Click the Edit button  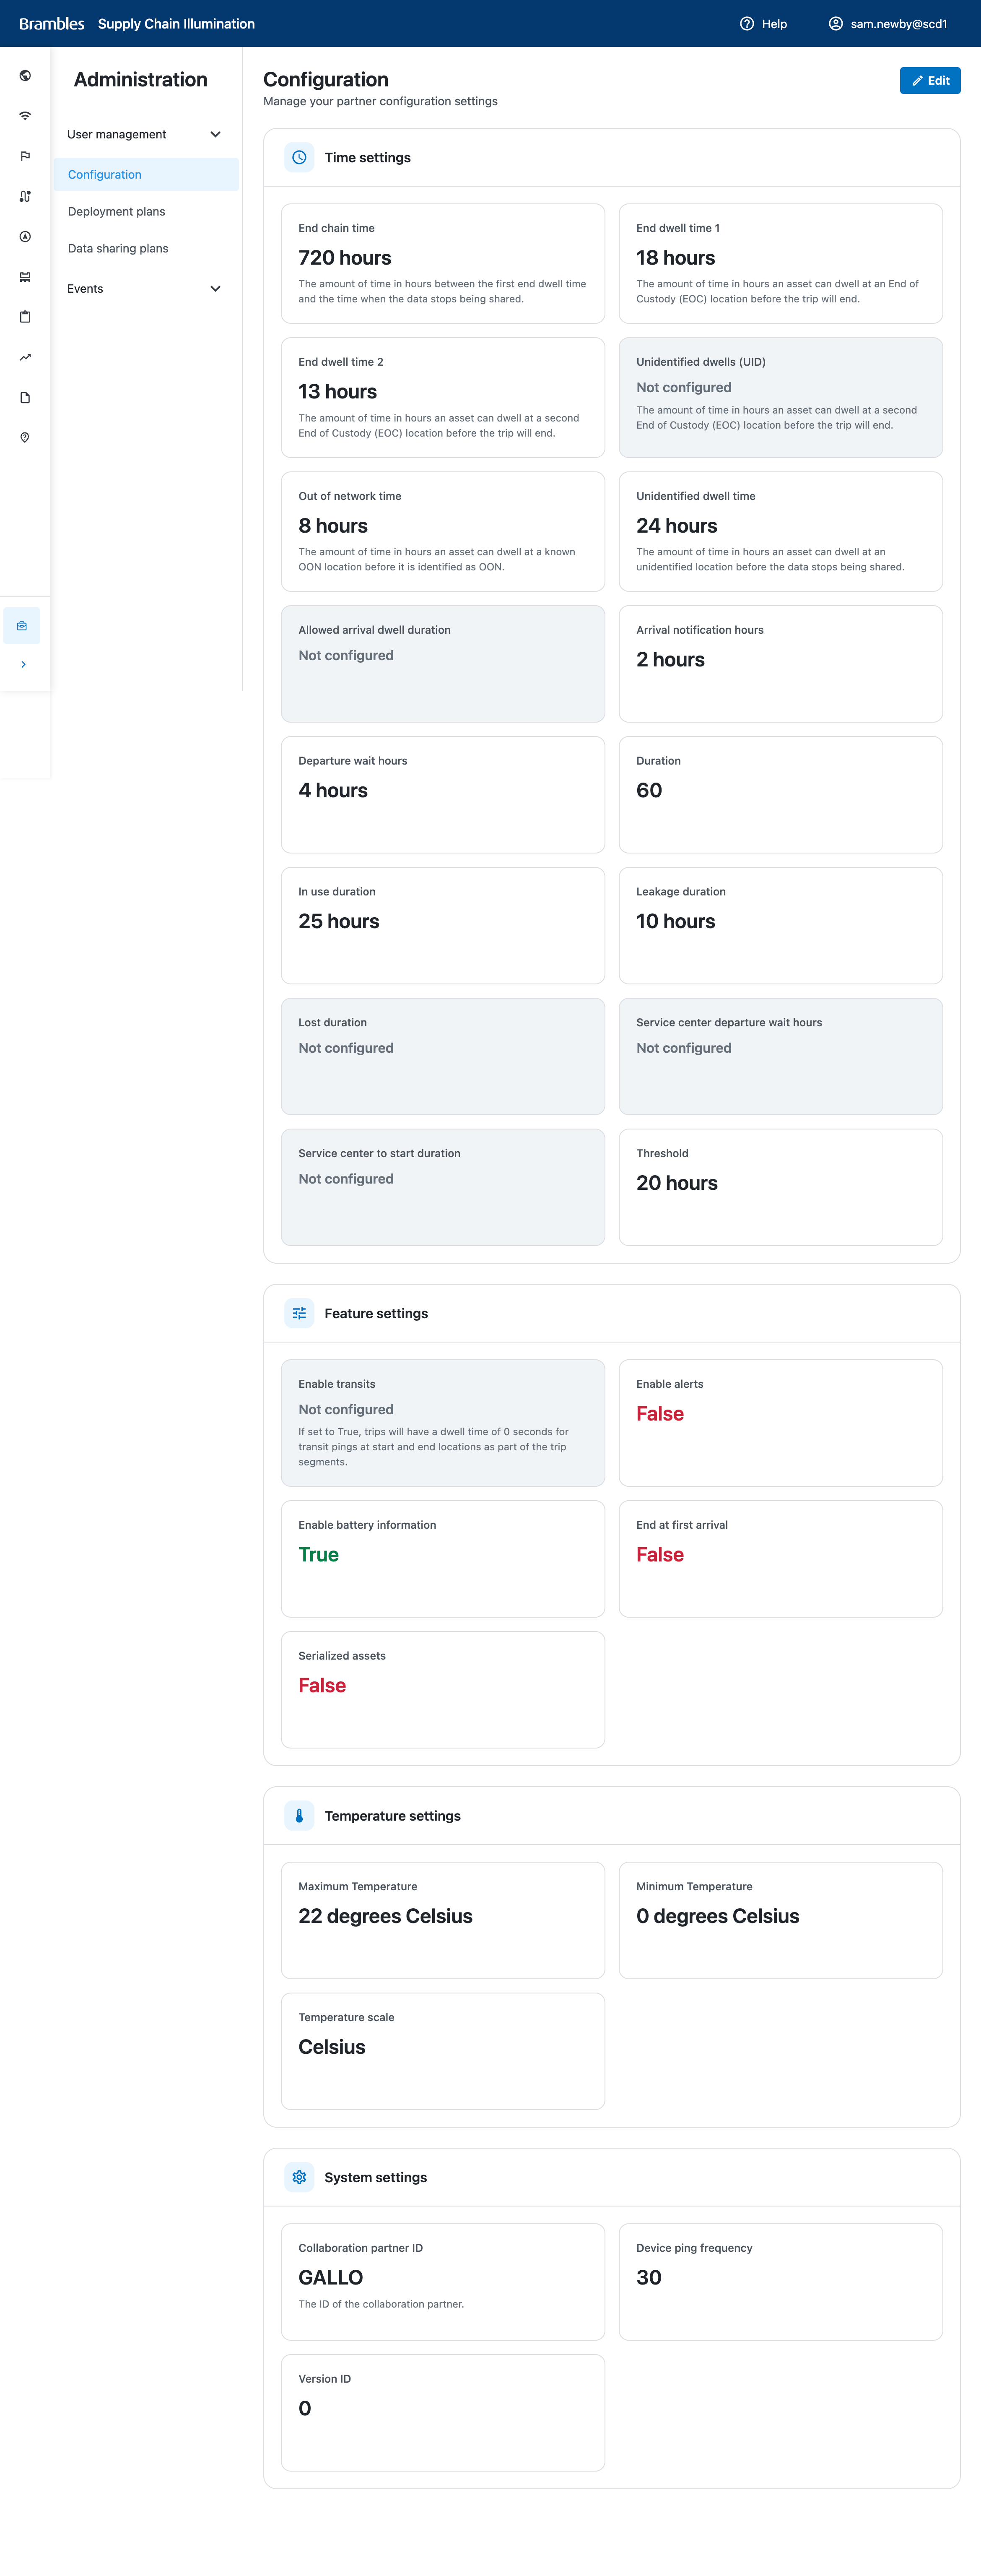tap(929, 81)
